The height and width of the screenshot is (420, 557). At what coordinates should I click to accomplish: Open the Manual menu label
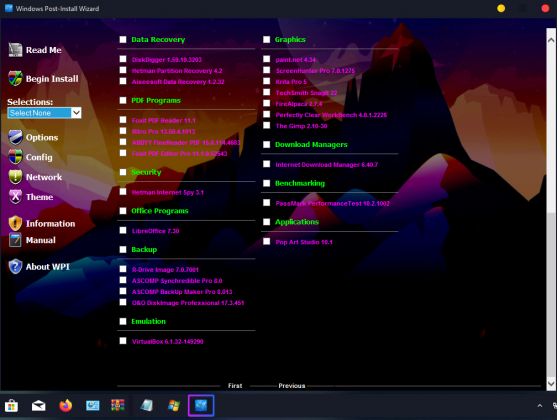click(x=40, y=240)
